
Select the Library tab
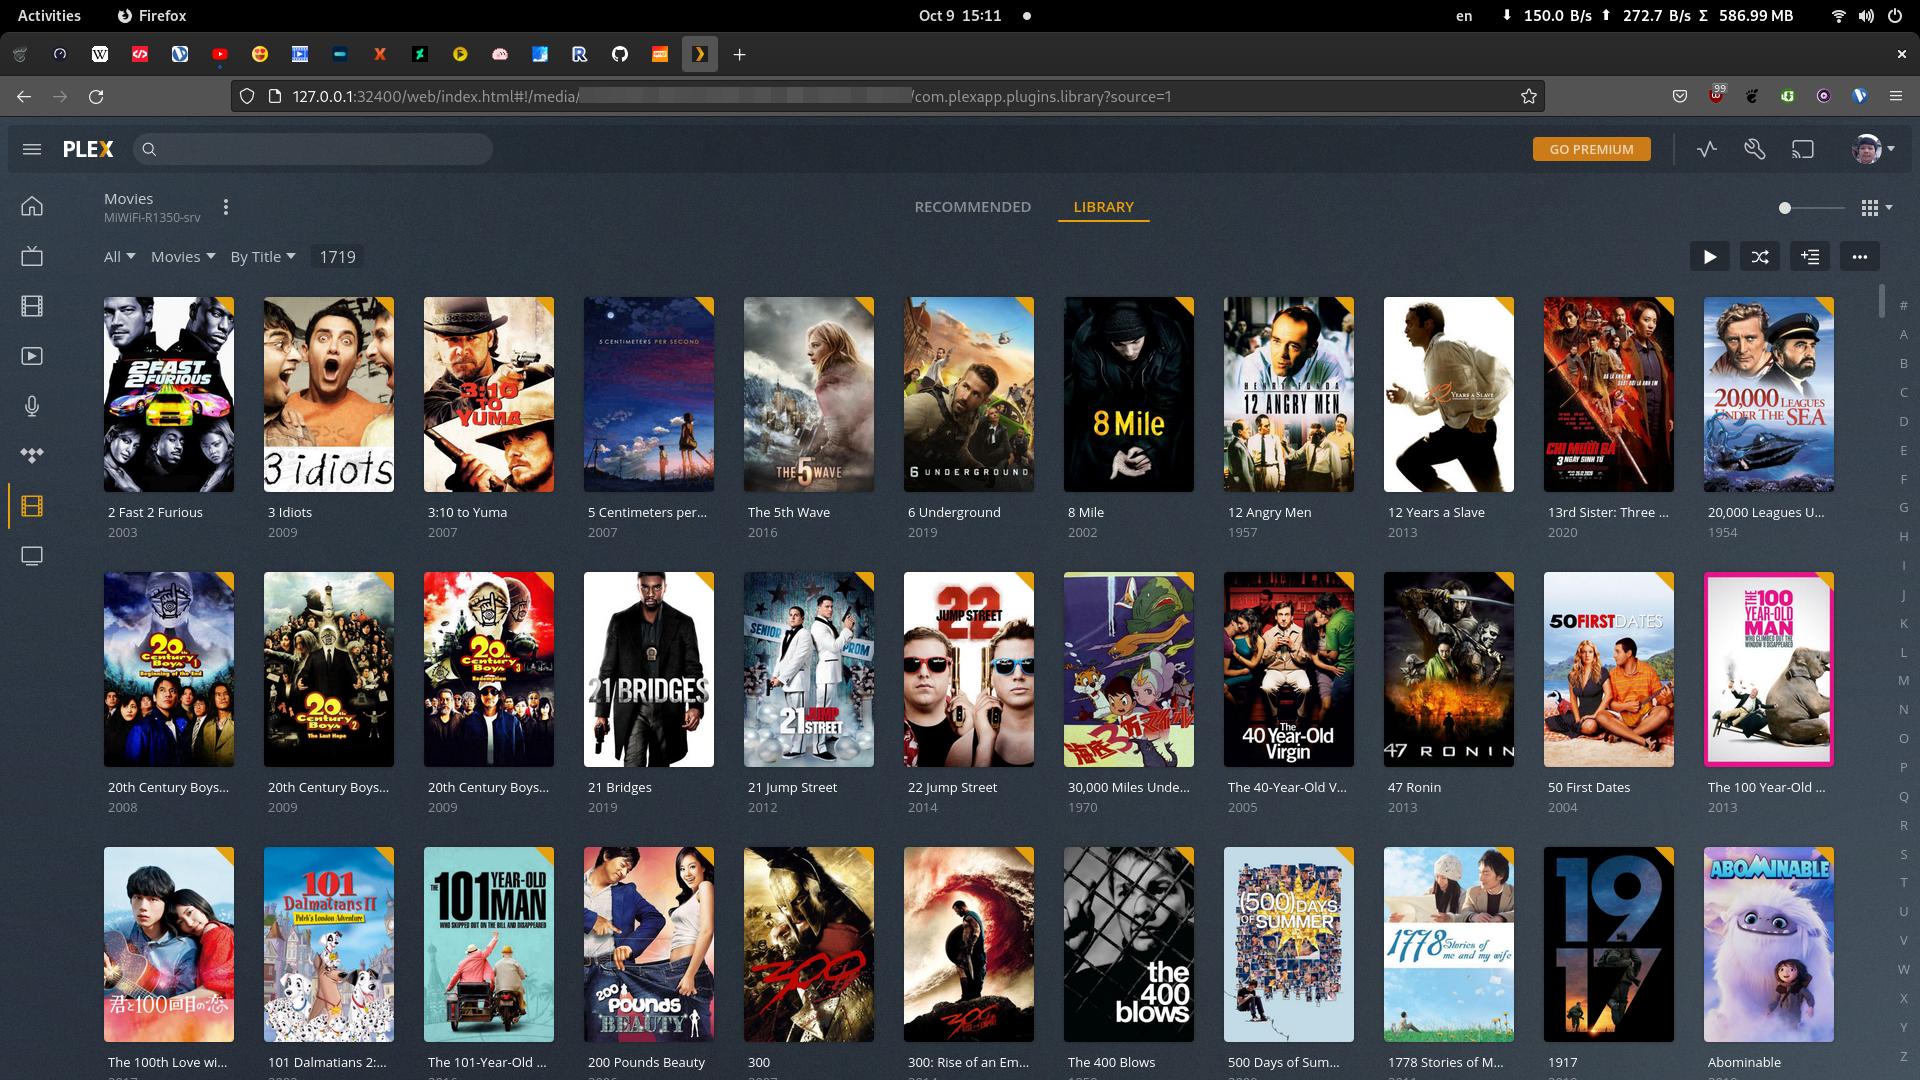pos(1103,207)
